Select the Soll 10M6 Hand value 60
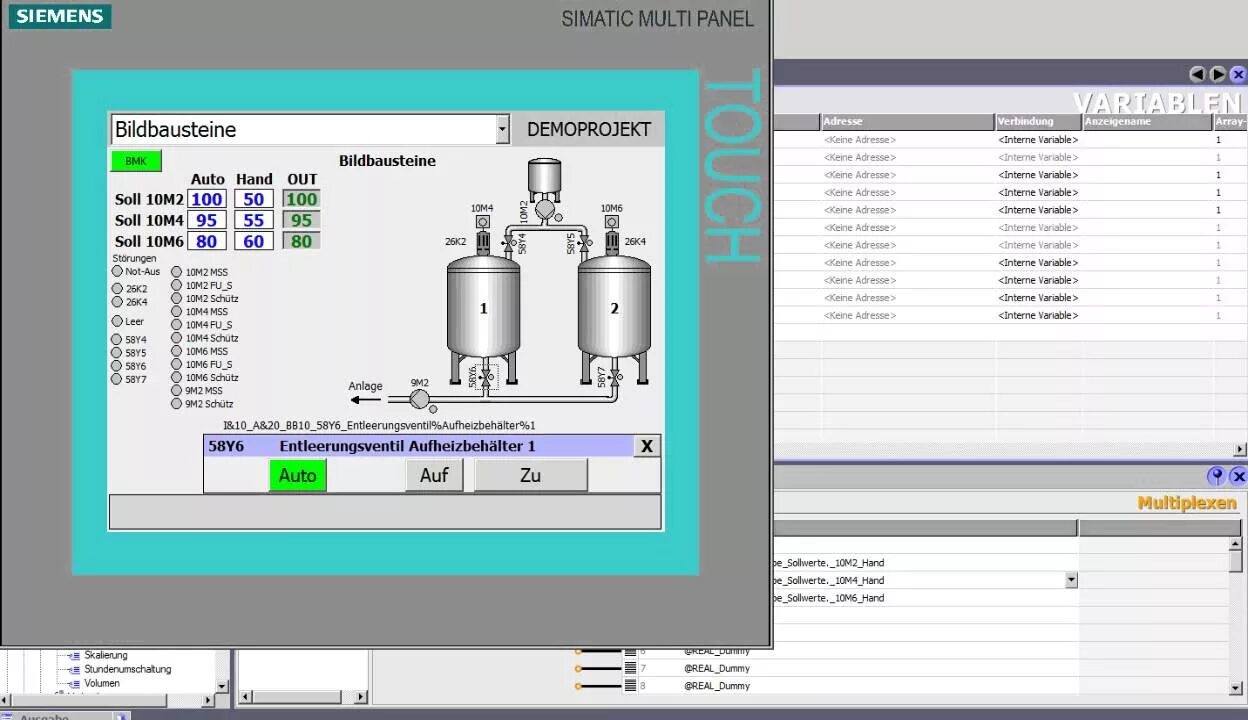The height and width of the screenshot is (720, 1248). click(x=254, y=241)
